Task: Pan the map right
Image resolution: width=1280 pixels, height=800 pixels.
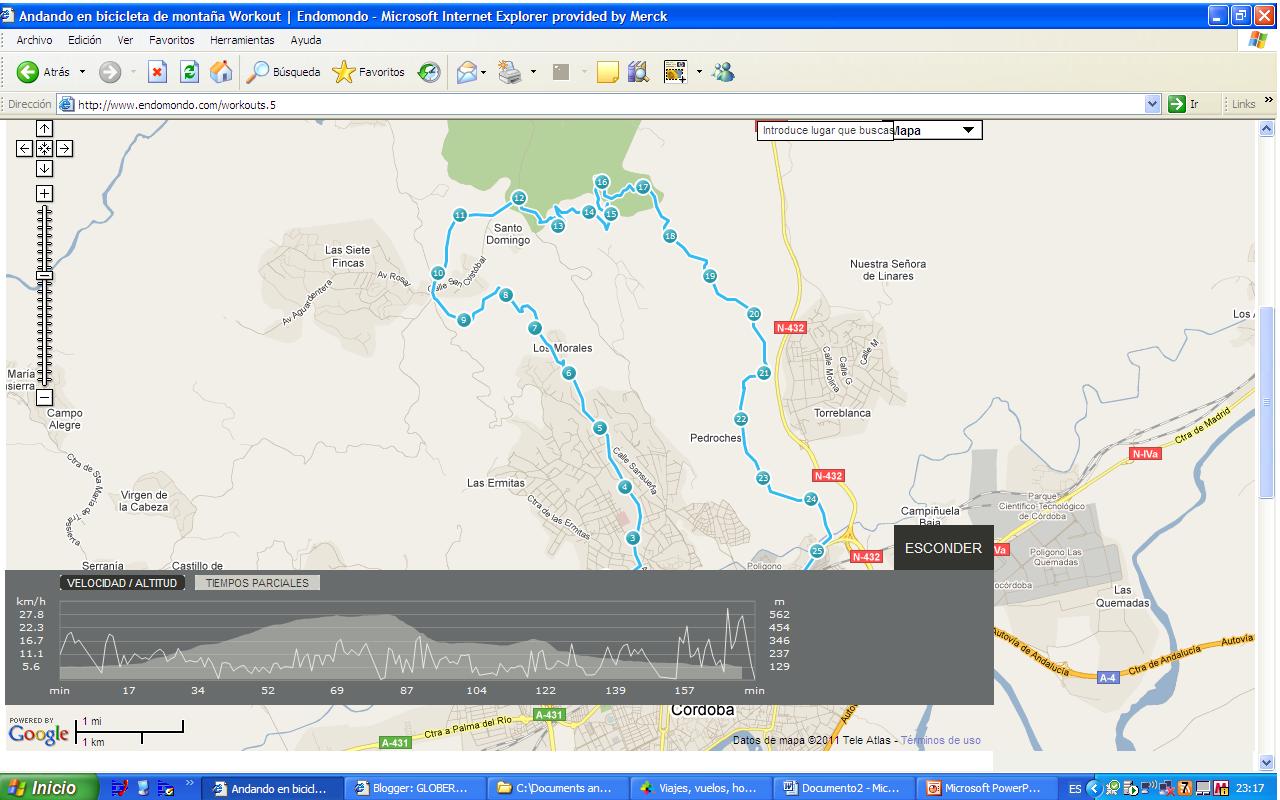Action: click(64, 148)
